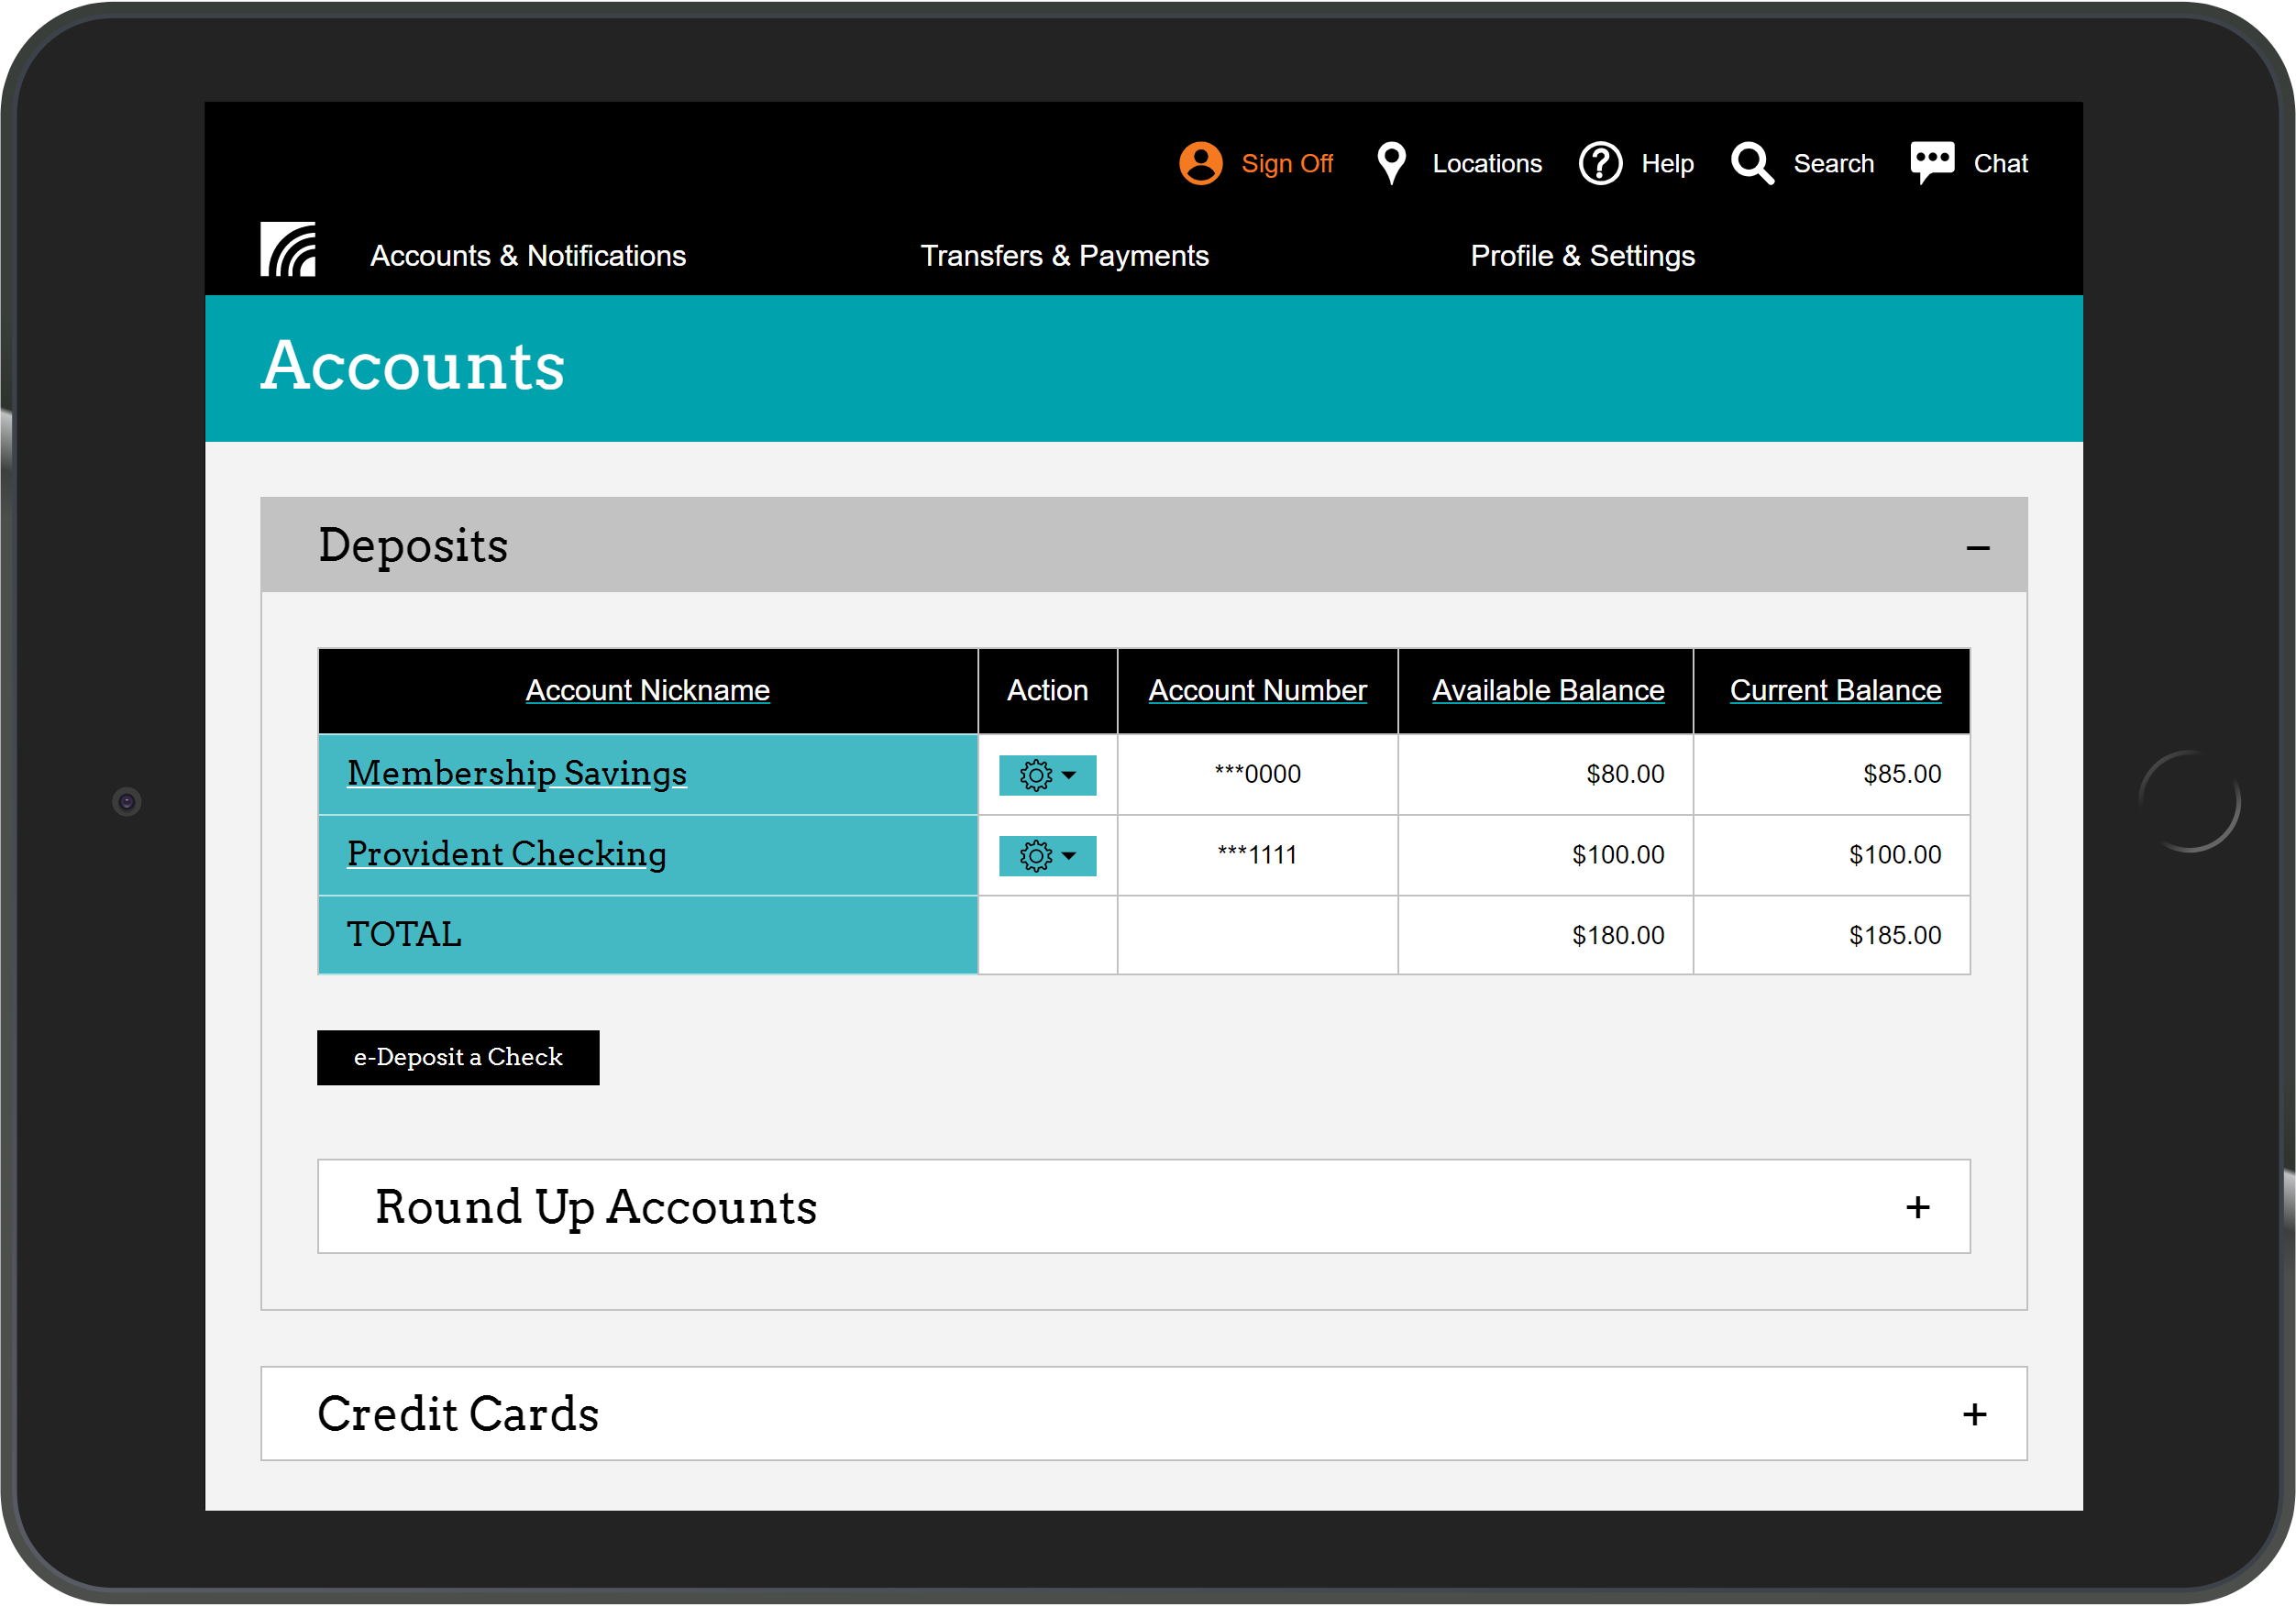Open the Profile & Settings menu
Viewport: 2296px width, 1606px height.
click(1583, 256)
